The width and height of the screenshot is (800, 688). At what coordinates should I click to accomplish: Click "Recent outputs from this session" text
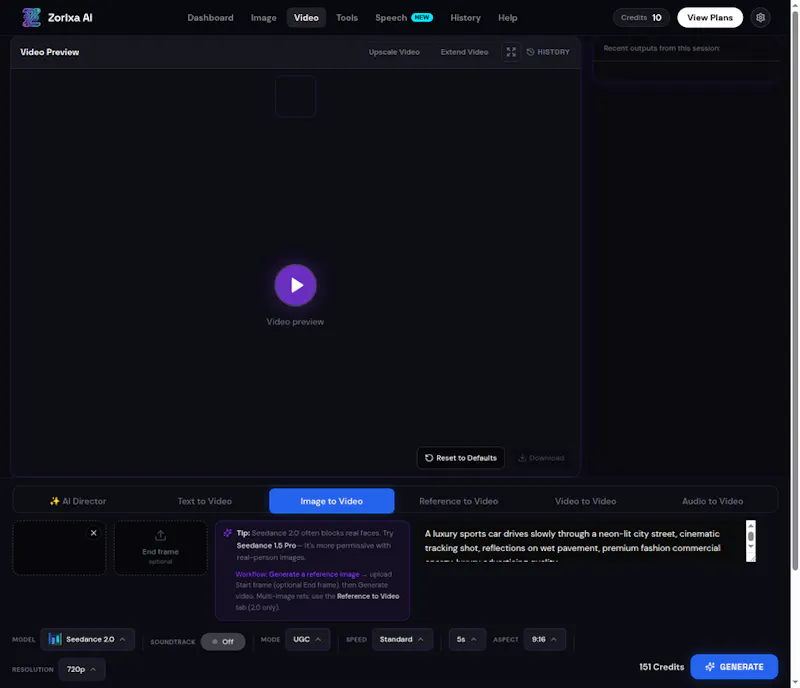tap(661, 48)
